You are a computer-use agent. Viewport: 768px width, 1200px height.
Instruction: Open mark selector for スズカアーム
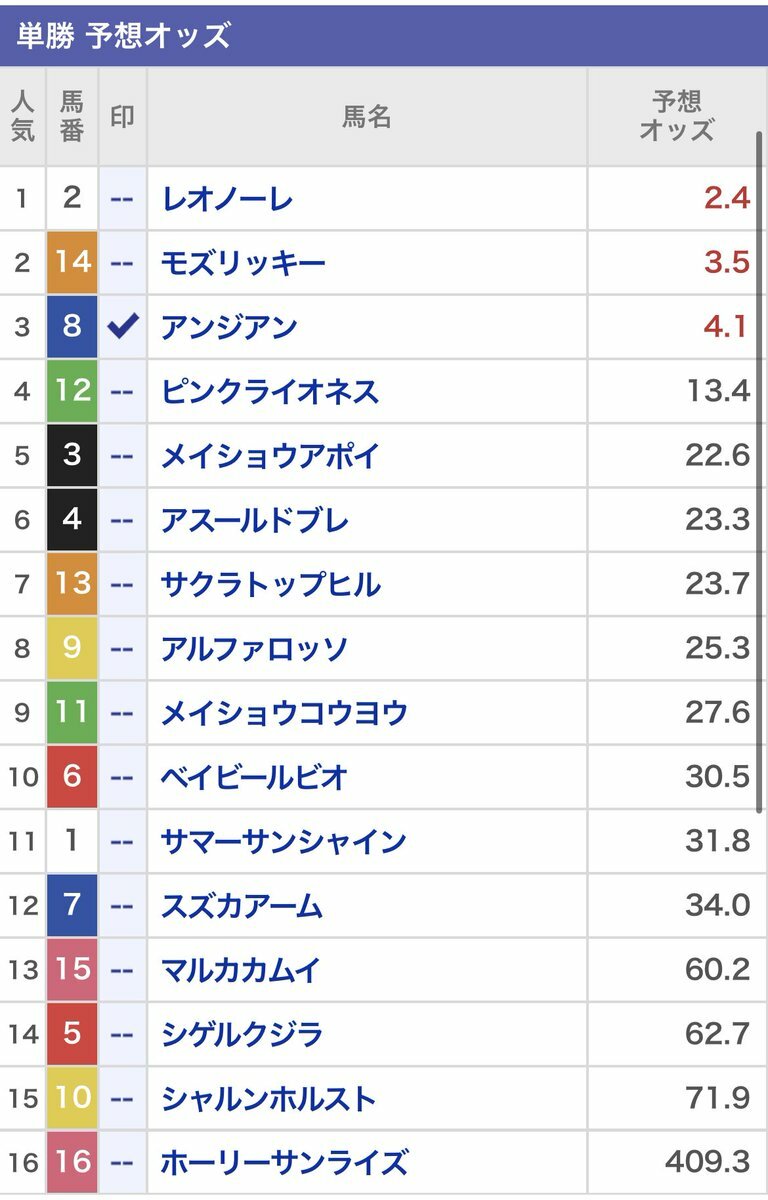coord(122,906)
